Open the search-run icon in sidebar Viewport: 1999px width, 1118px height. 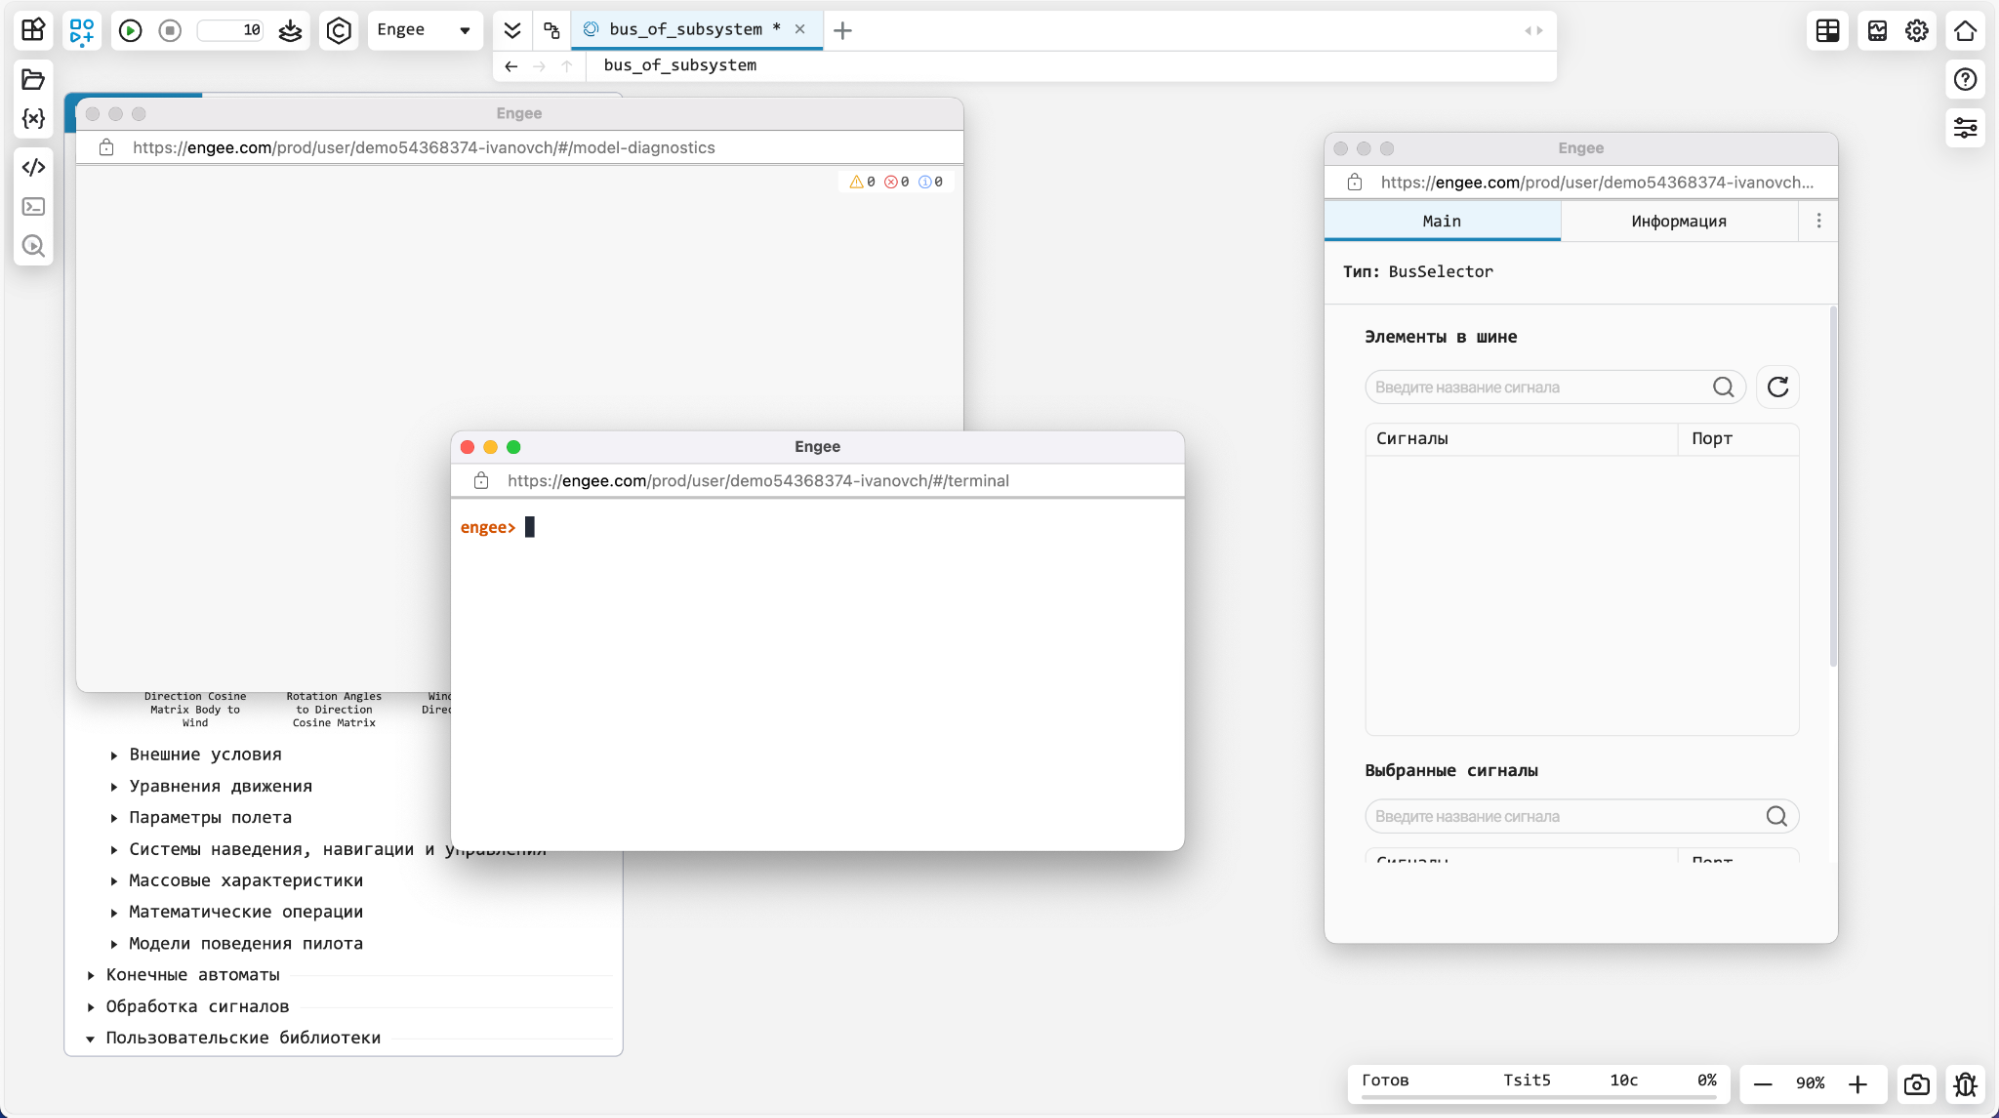[33, 246]
